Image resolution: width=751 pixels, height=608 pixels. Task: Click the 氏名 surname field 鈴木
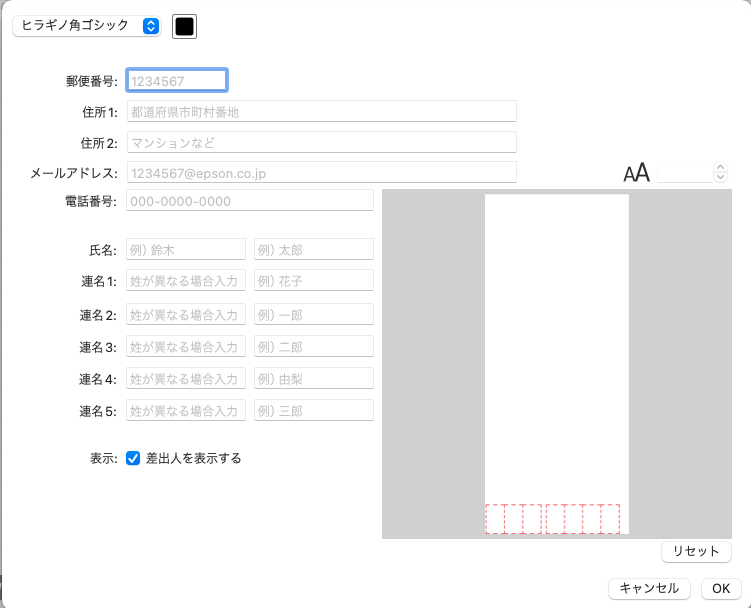click(186, 249)
